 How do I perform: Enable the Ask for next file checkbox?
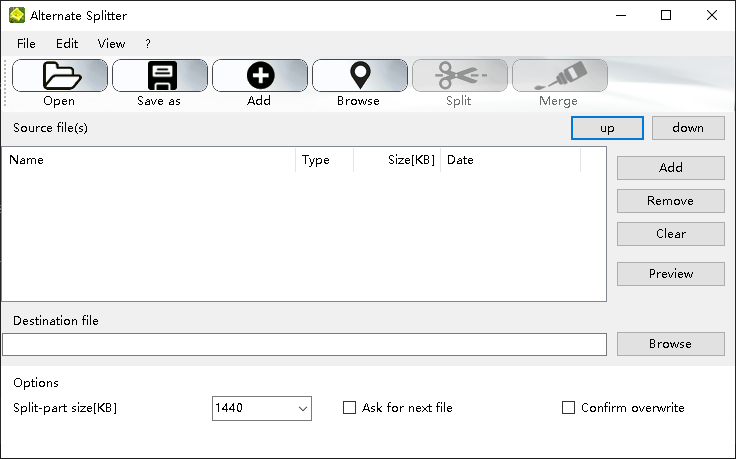coord(350,408)
